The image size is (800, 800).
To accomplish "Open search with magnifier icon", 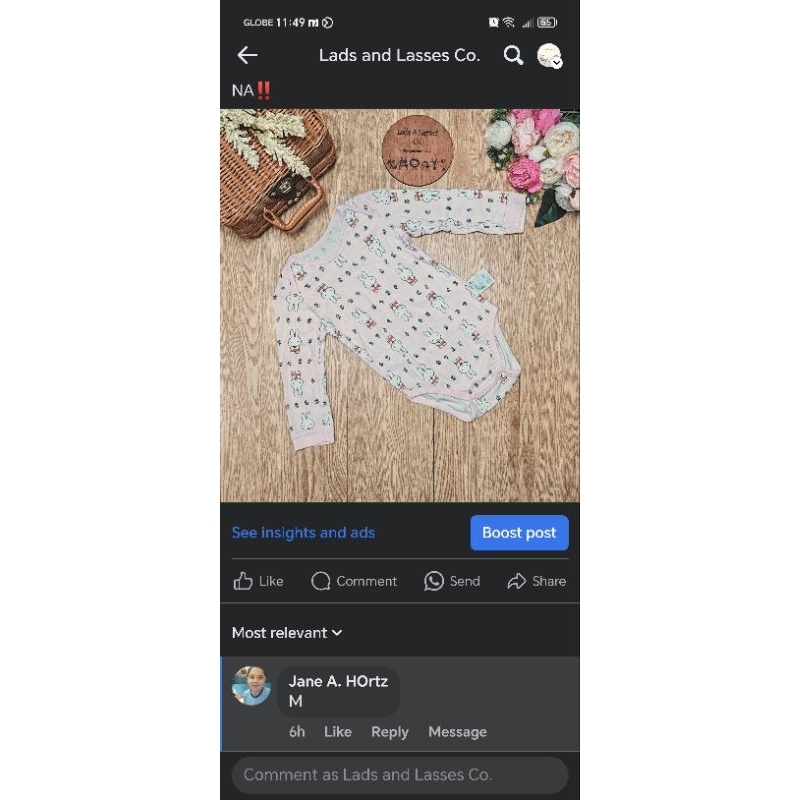I will click(x=513, y=55).
